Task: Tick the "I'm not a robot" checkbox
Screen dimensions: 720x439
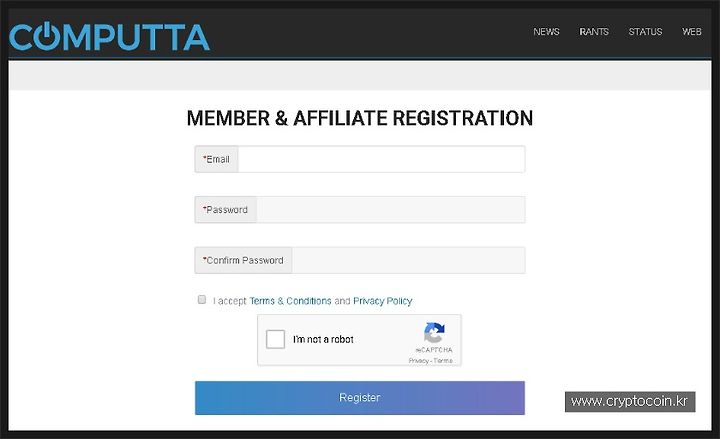Action: coord(276,339)
